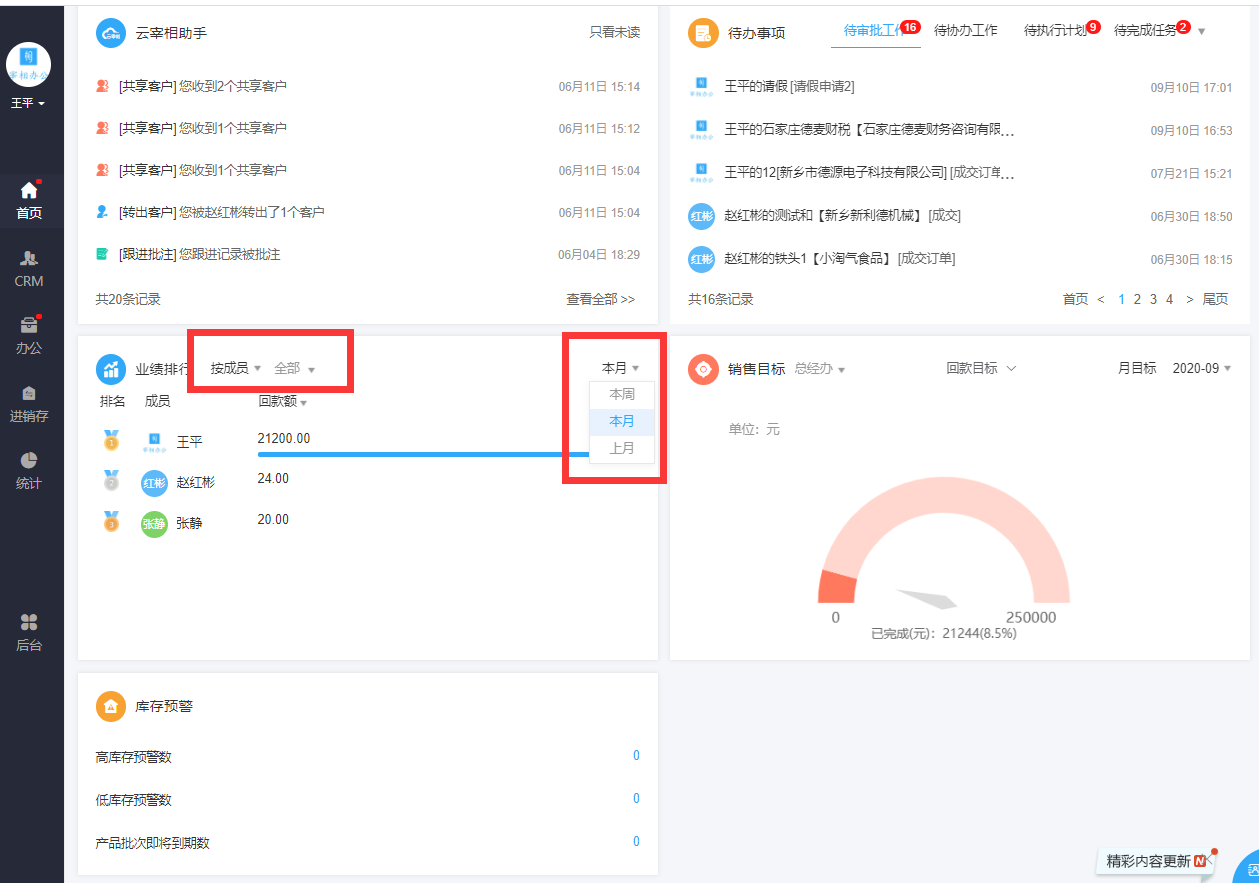Screen dimensions: 1259x883
Task: Click the 待办事项 orange list icon
Action: (703, 33)
